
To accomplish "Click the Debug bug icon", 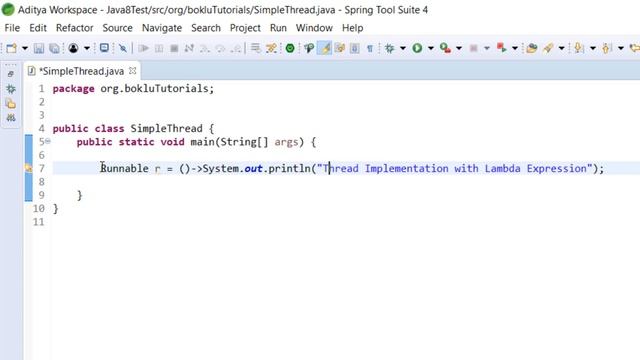I will [x=389, y=49].
